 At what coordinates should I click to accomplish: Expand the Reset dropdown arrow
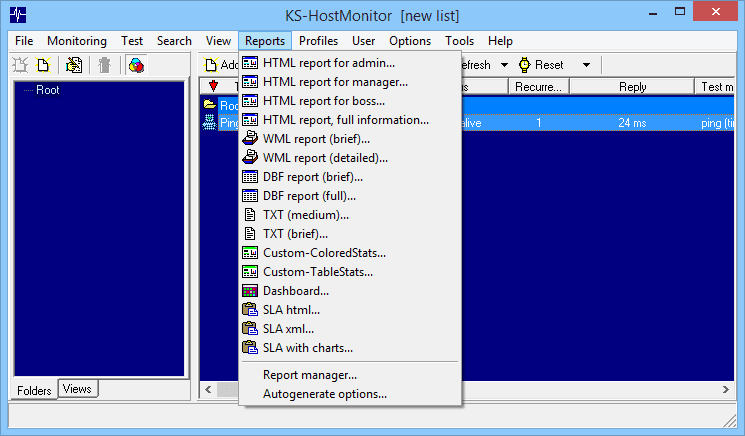coord(586,65)
